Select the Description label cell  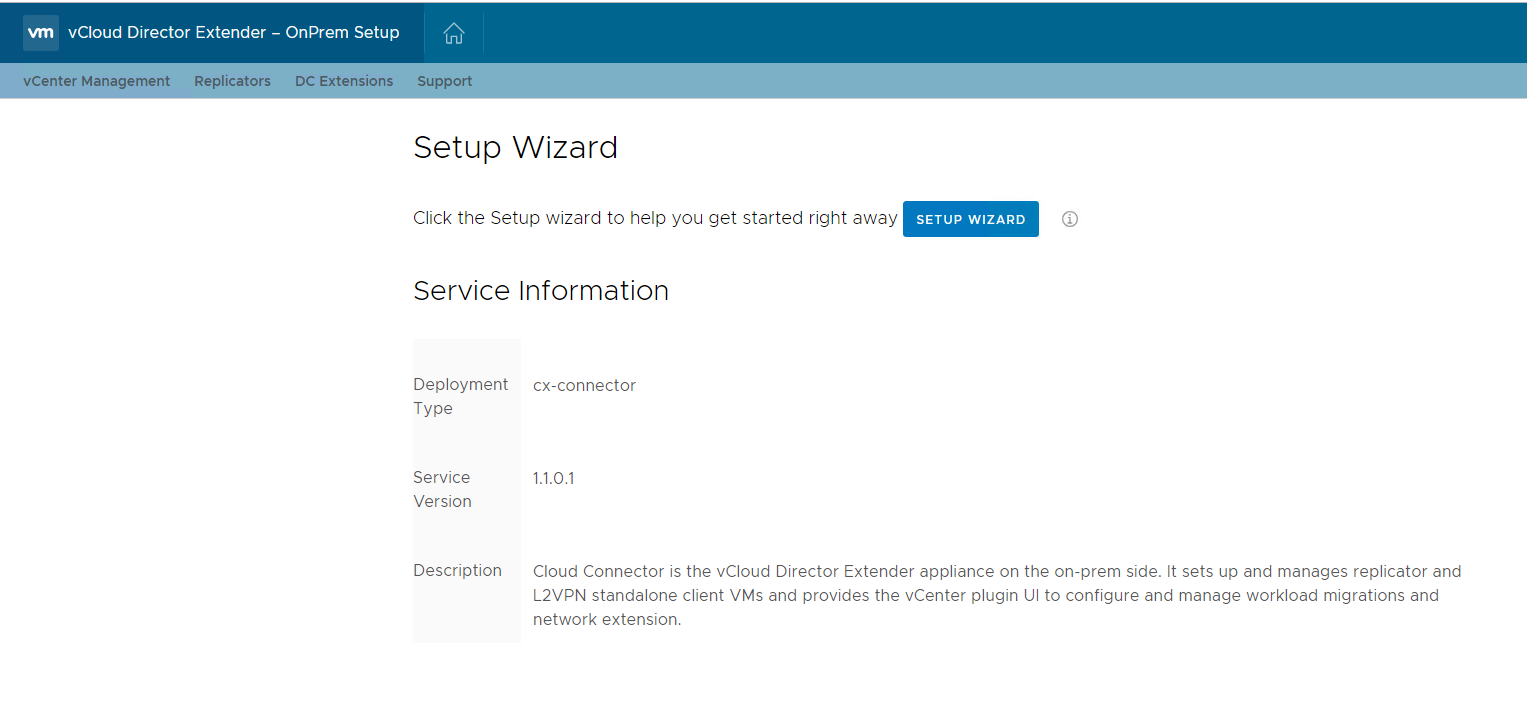tap(458, 571)
